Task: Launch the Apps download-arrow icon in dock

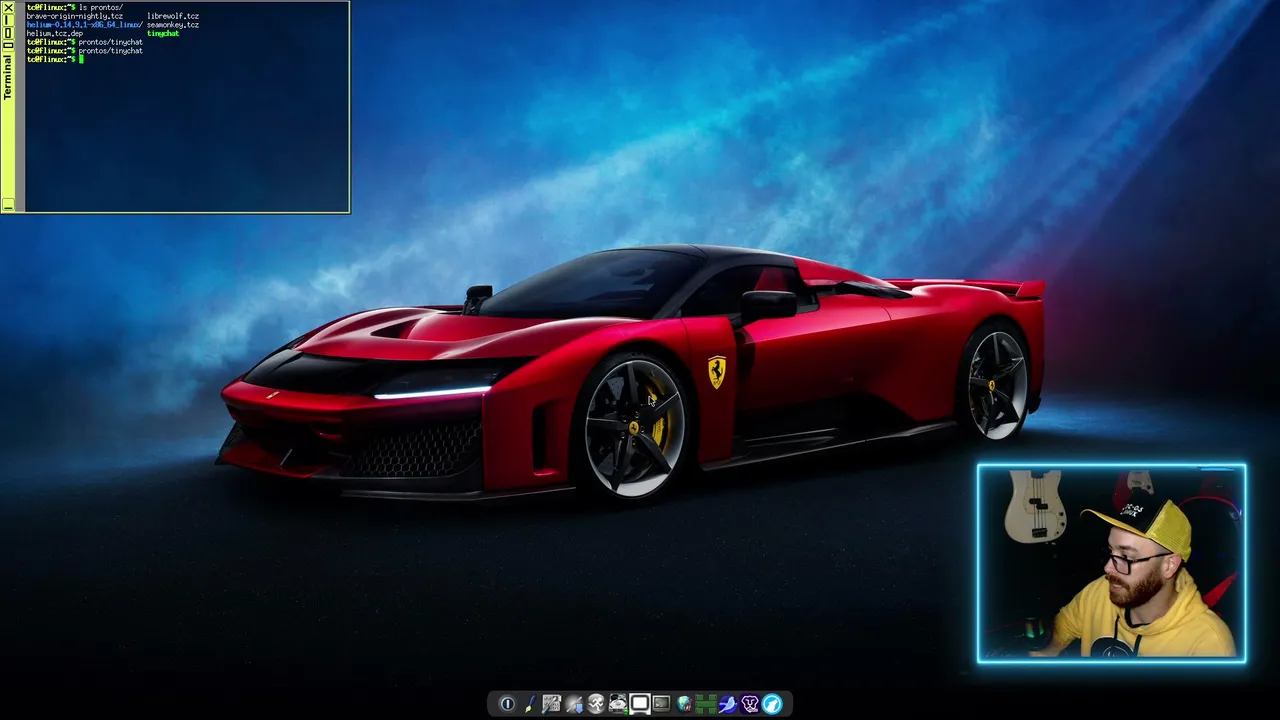Action: click(573, 704)
